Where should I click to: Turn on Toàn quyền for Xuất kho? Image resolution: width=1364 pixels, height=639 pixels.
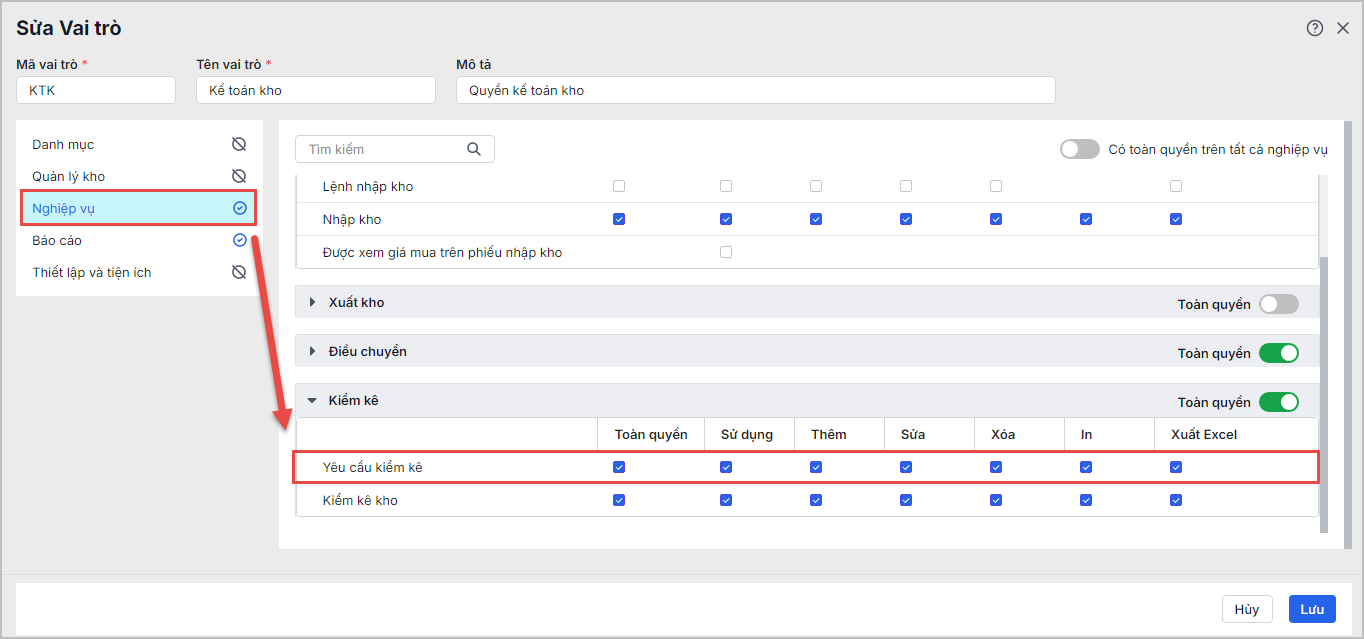(1278, 304)
